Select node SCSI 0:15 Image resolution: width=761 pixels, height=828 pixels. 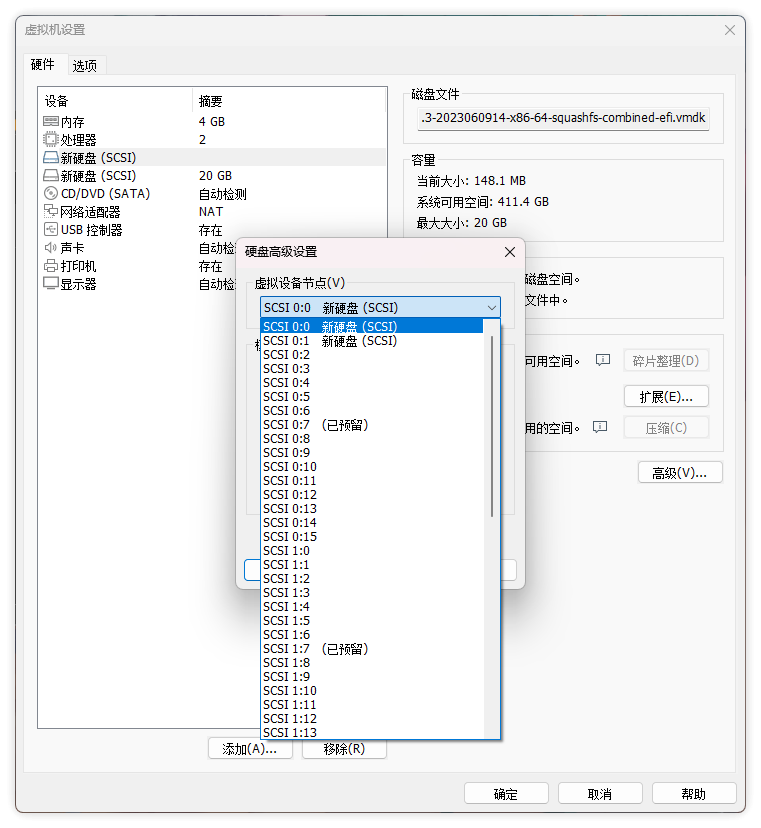point(372,537)
